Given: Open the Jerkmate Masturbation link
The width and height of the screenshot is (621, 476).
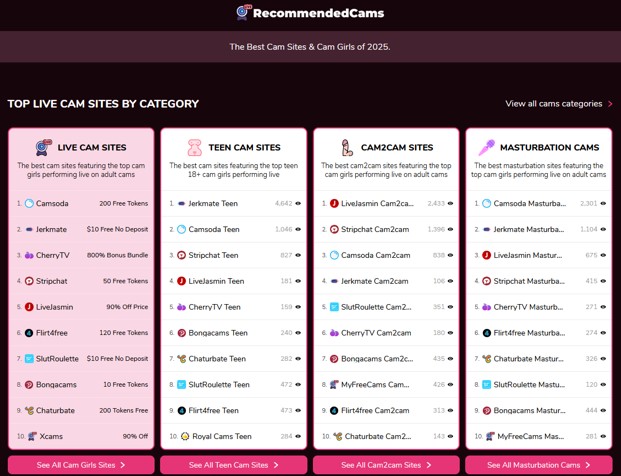Looking at the screenshot, I should [x=529, y=229].
